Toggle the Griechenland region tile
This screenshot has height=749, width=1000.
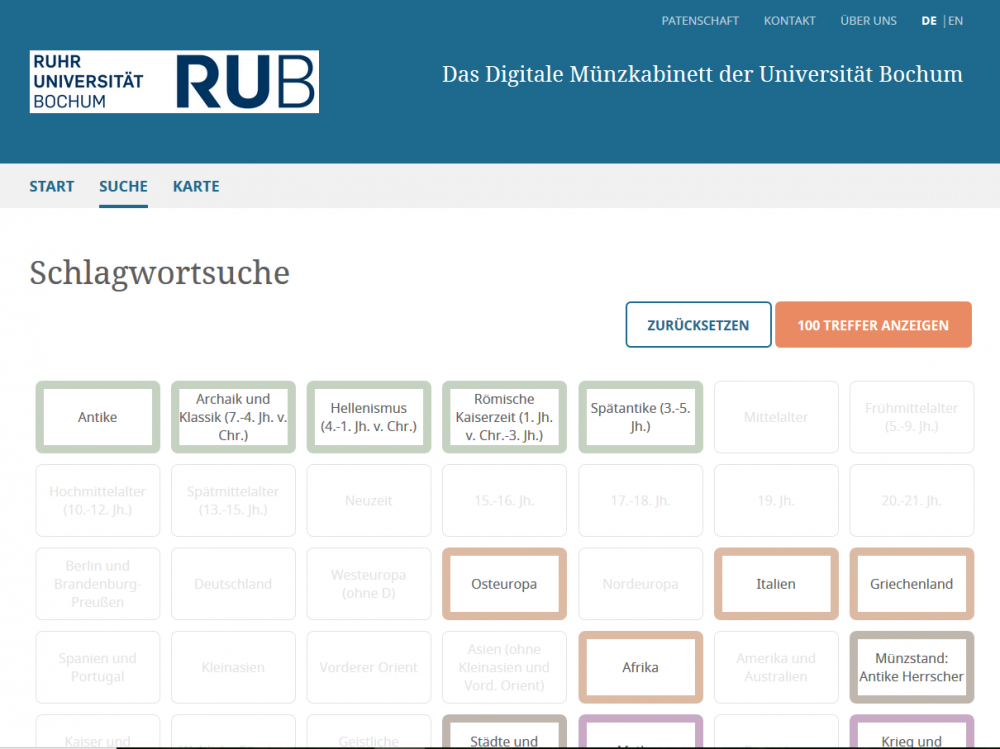click(x=911, y=584)
